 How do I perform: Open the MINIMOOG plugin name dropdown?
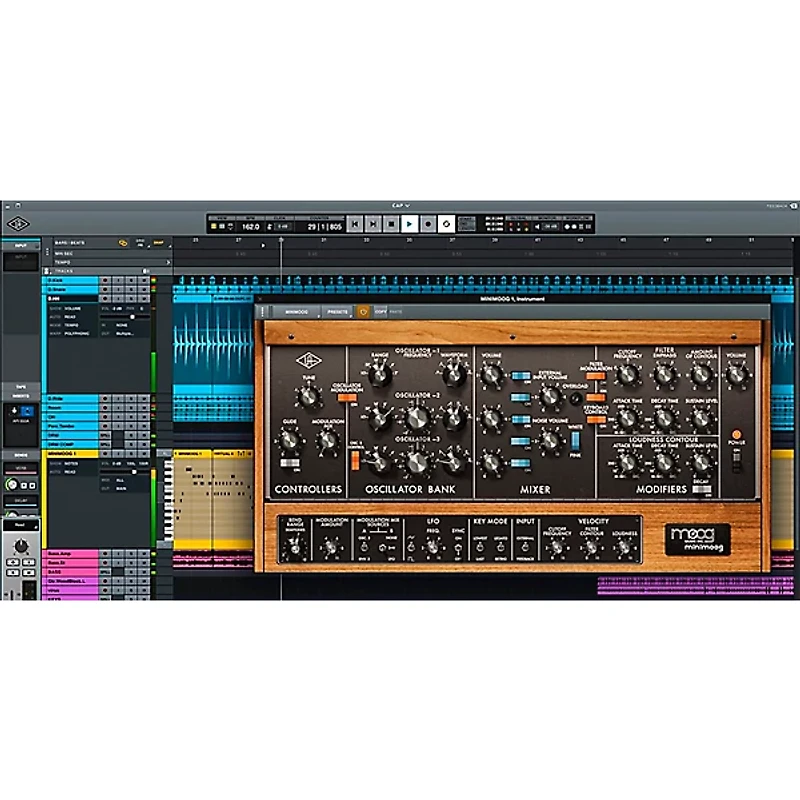297,312
